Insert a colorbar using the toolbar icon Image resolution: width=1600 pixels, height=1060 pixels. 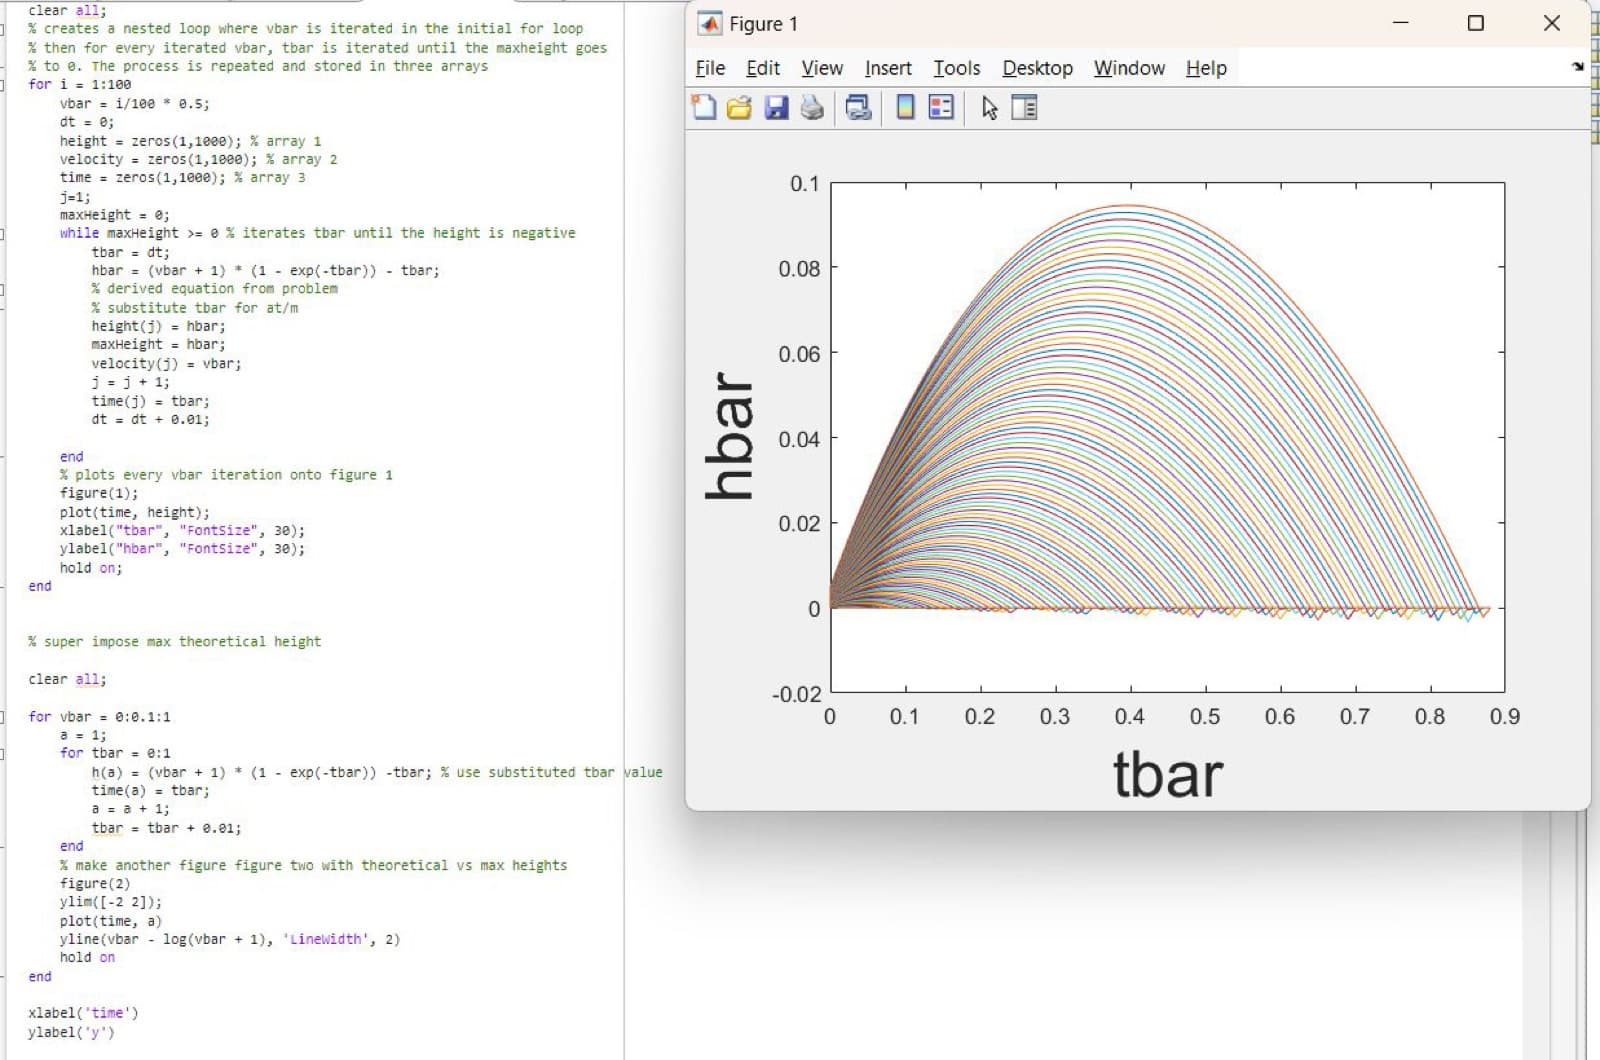(905, 107)
